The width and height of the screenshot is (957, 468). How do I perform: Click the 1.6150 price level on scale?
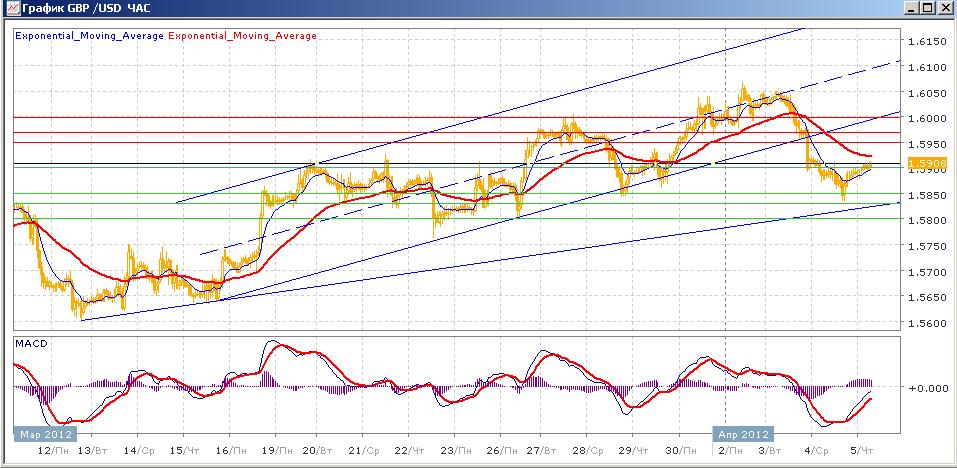927,41
